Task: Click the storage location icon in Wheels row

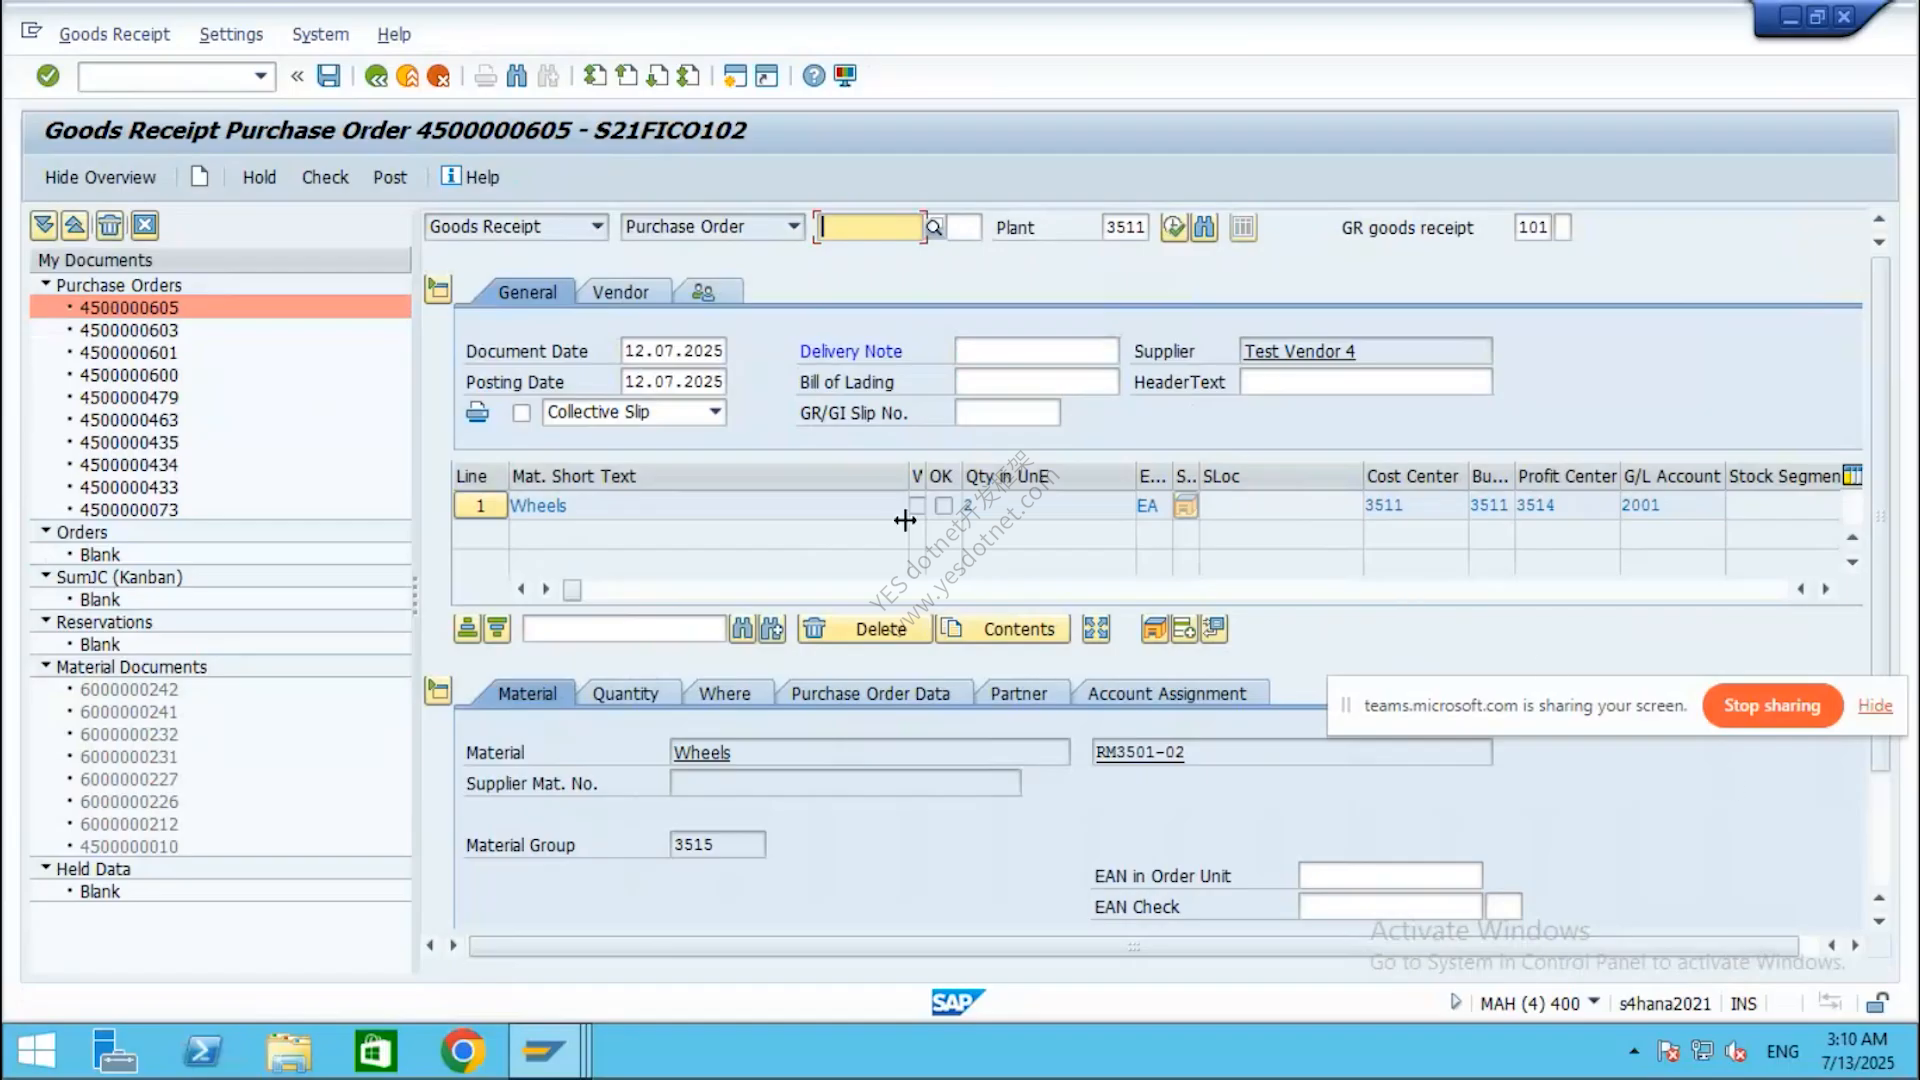Action: click(1185, 506)
